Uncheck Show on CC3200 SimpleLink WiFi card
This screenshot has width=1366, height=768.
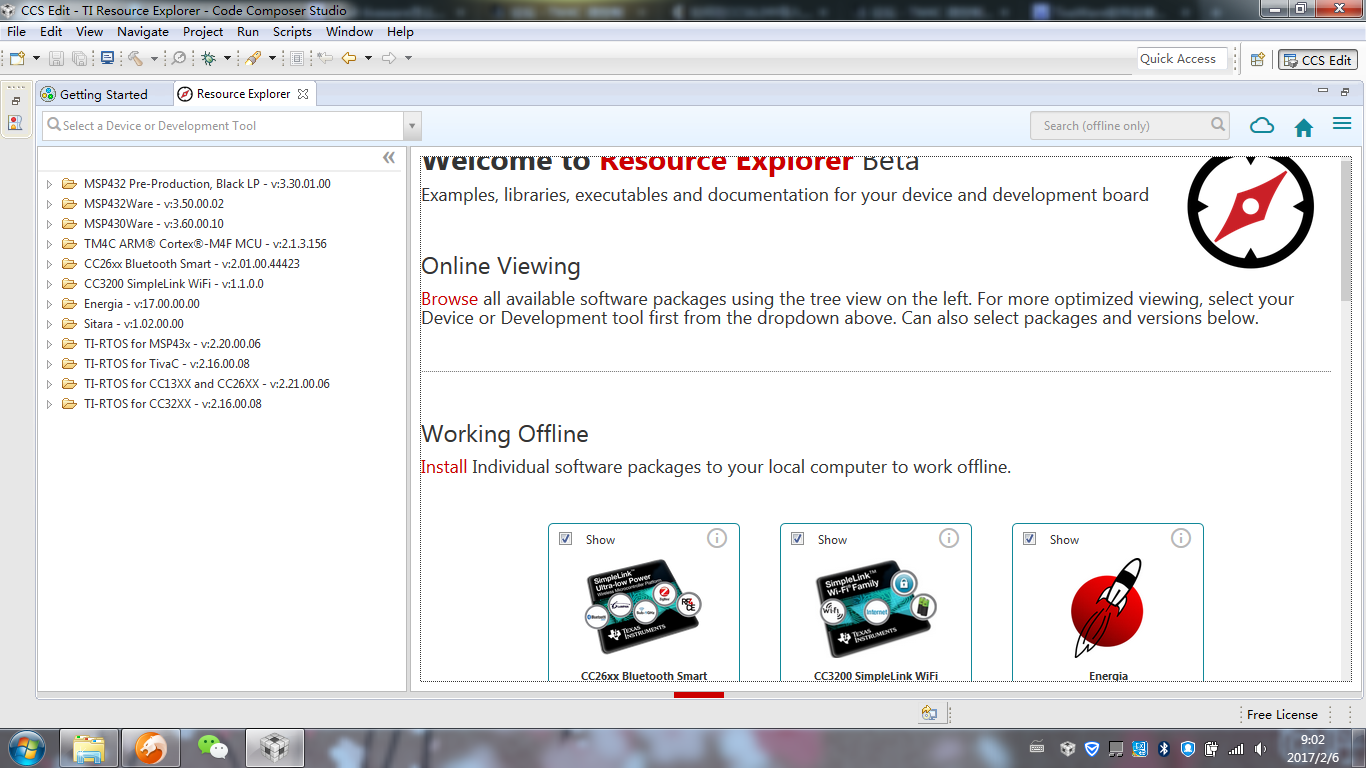[x=798, y=539]
